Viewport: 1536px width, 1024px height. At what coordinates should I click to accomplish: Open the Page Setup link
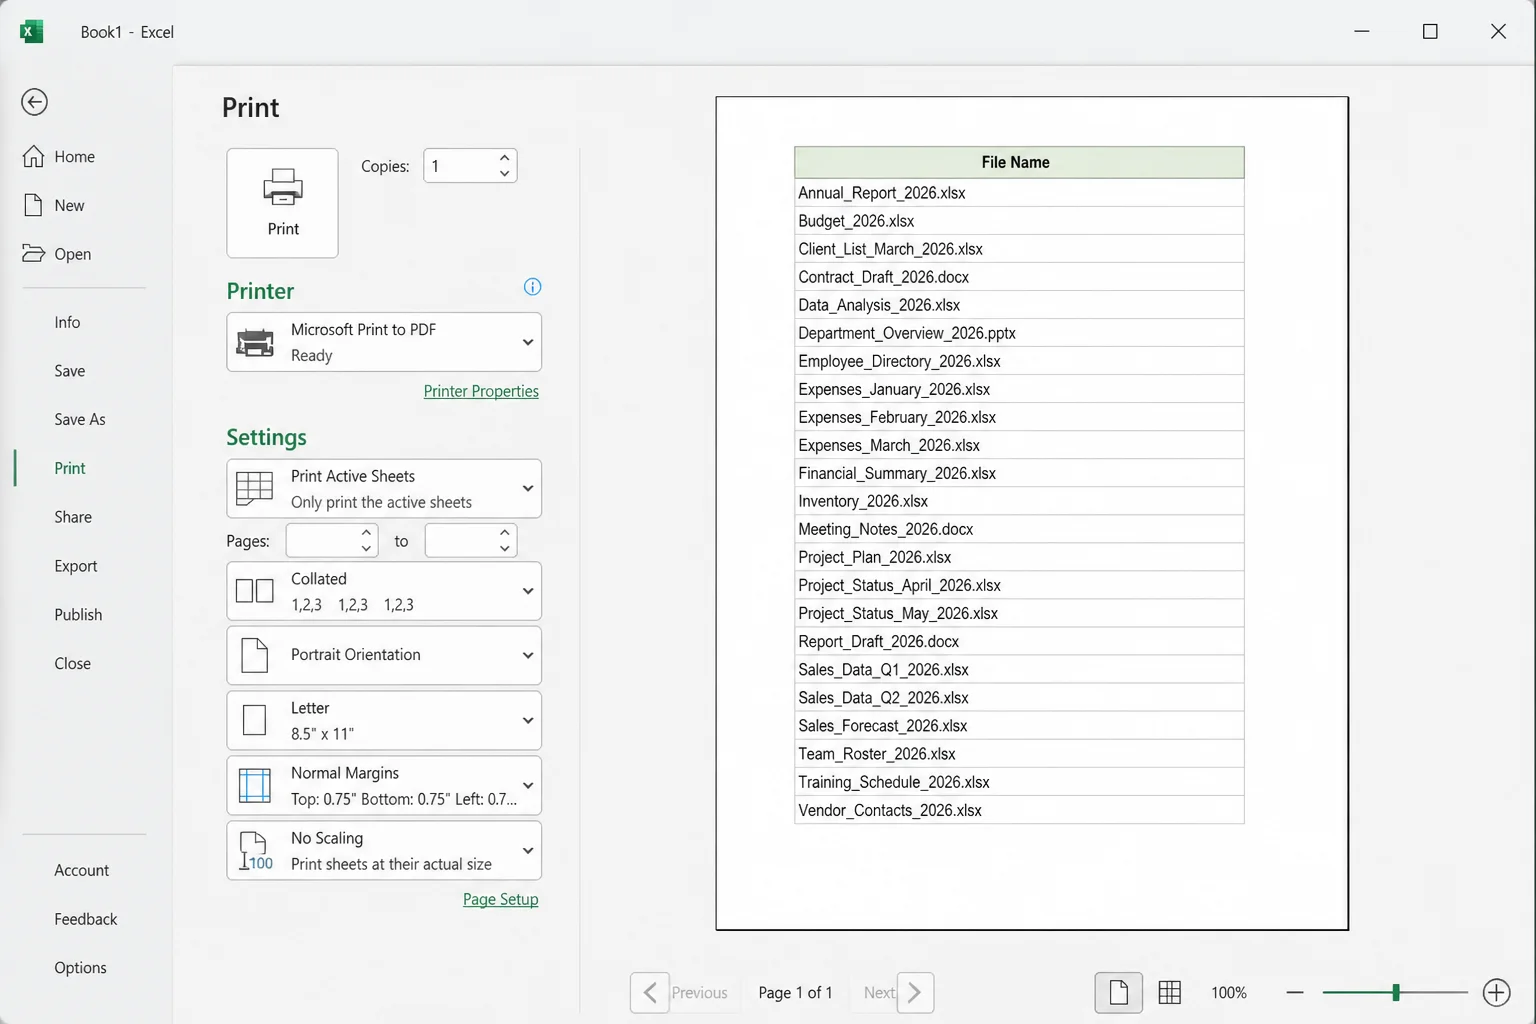point(500,899)
